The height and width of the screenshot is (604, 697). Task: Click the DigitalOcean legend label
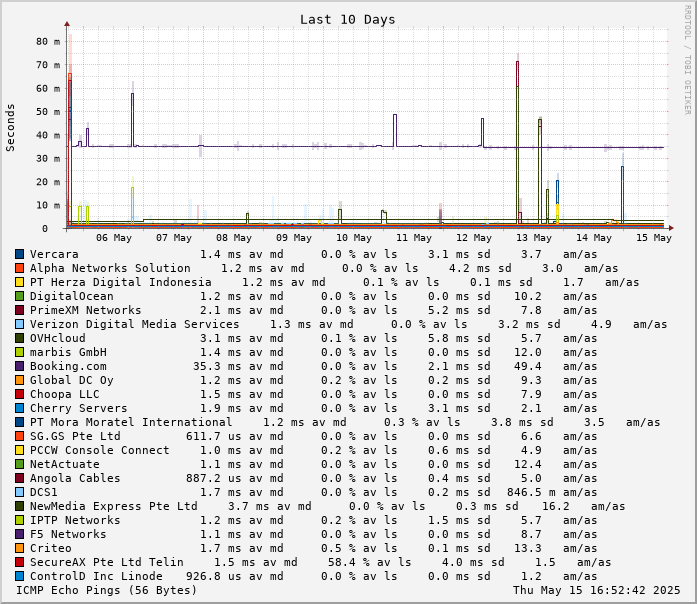(72, 296)
